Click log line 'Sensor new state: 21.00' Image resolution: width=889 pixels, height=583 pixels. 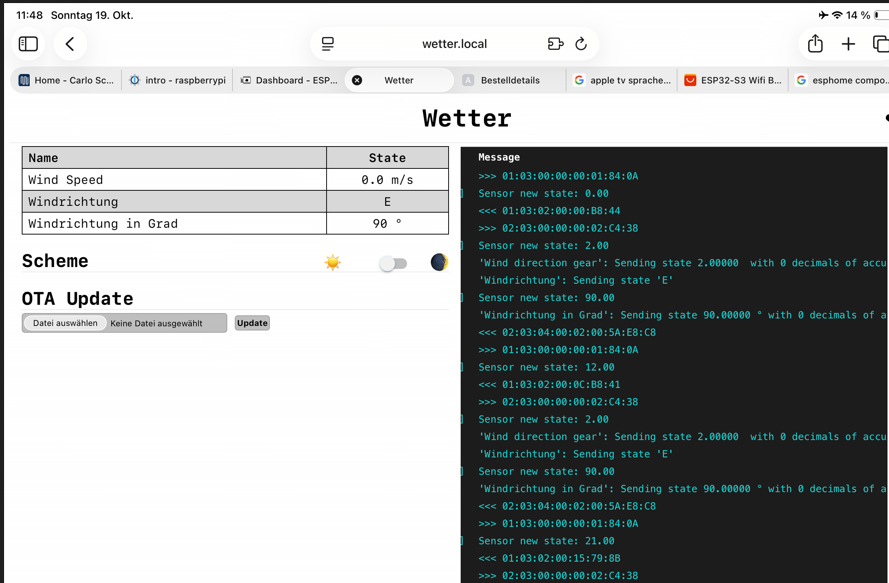(x=546, y=541)
